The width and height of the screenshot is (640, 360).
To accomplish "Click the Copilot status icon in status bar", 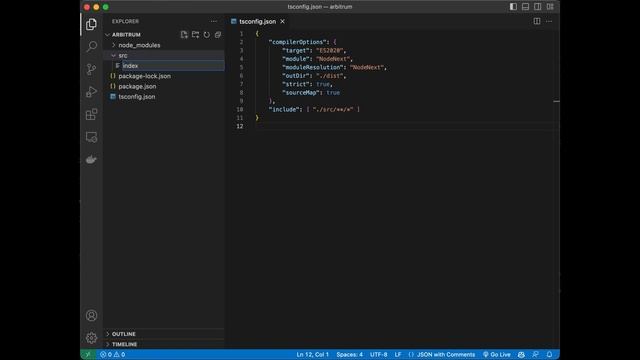I will click(x=521, y=354).
